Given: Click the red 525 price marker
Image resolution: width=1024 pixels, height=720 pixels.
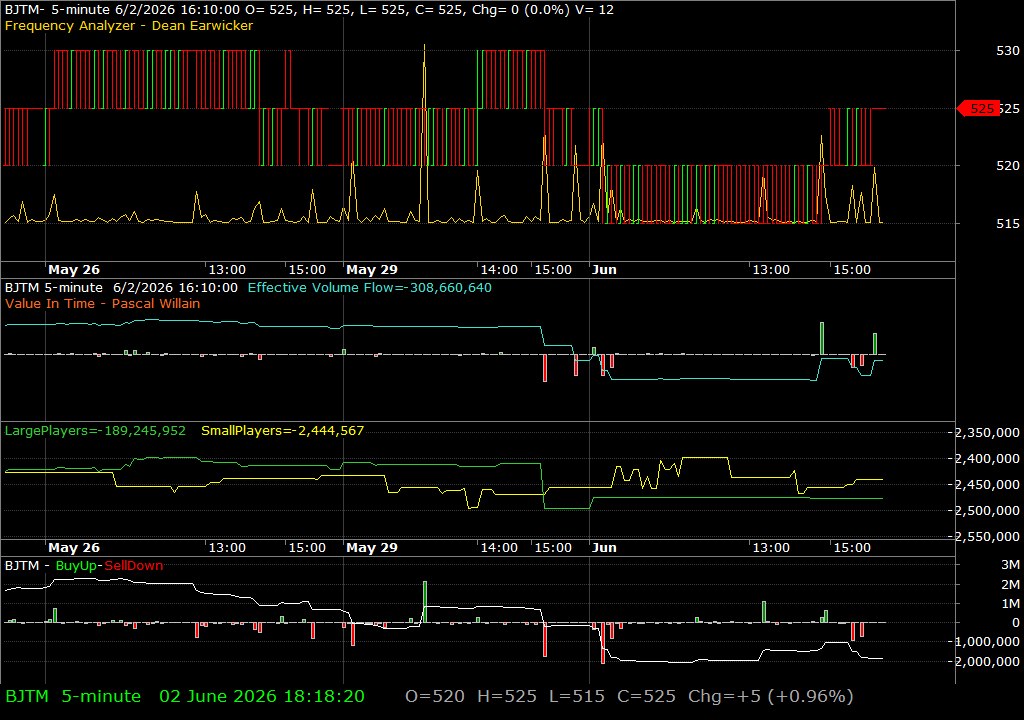Looking at the screenshot, I should click(x=978, y=108).
